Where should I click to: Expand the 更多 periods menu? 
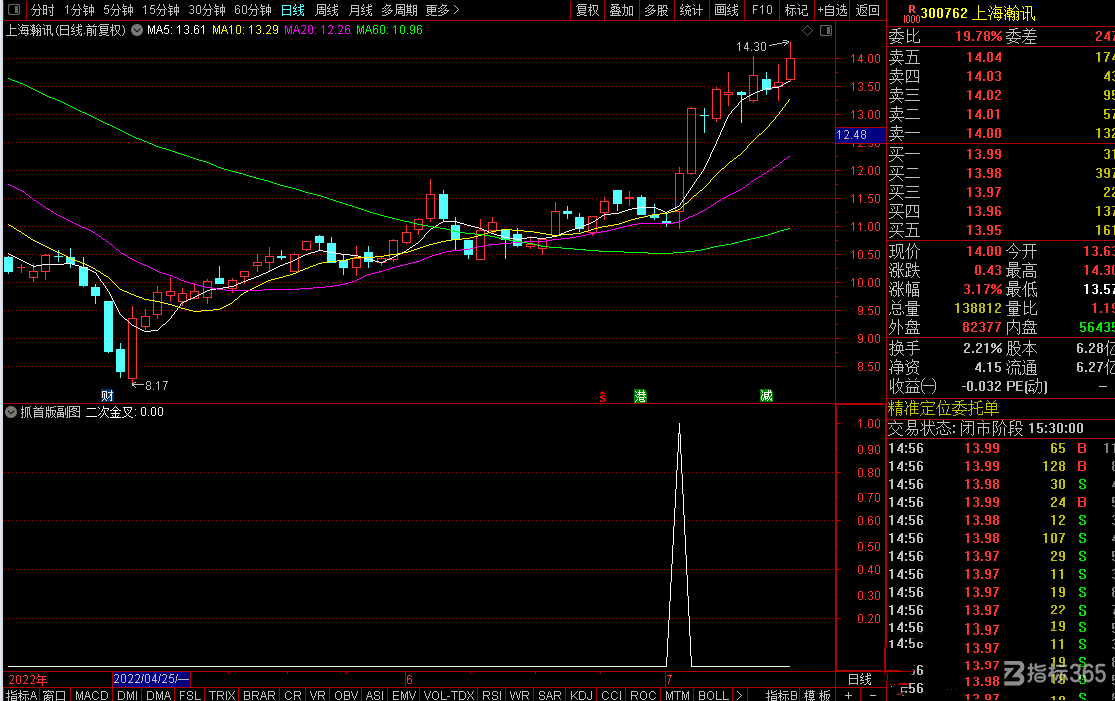pyautogui.click(x=442, y=10)
